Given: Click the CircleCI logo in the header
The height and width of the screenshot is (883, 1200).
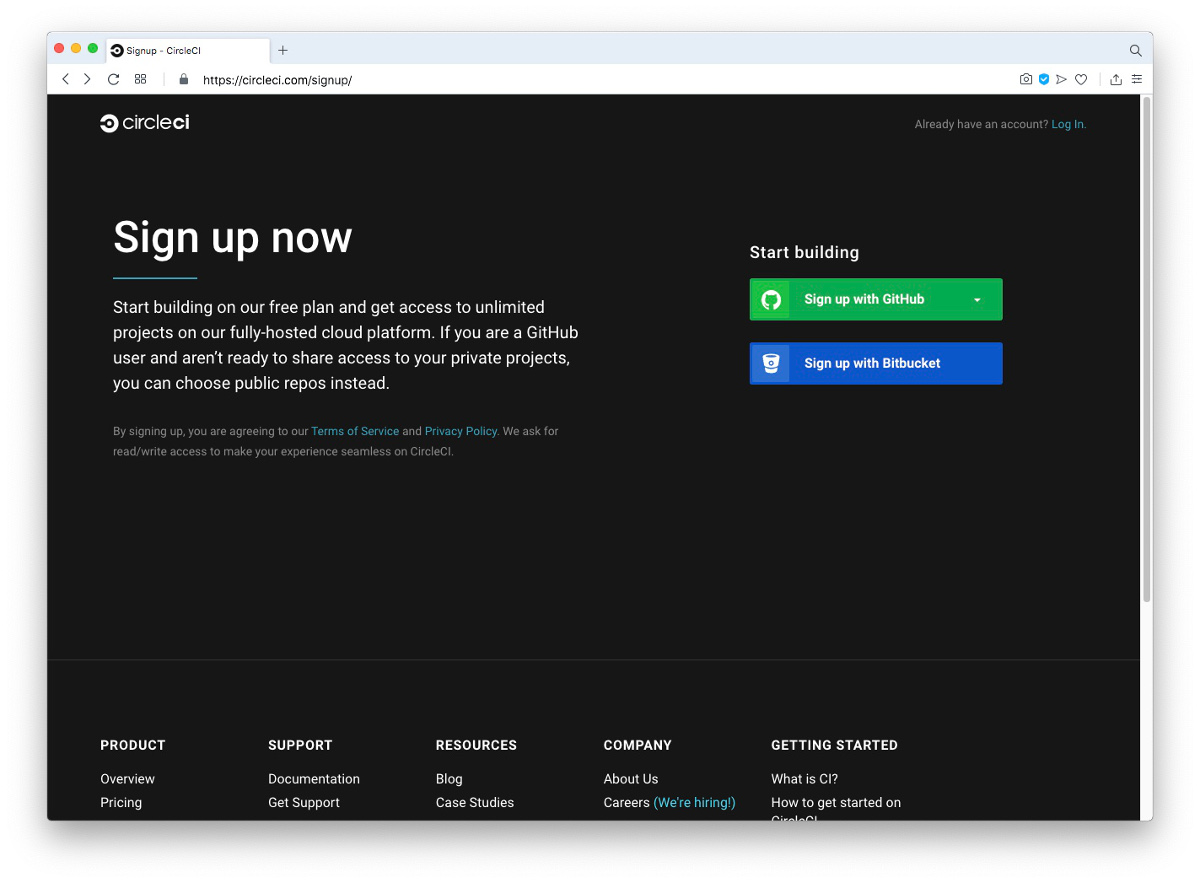Looking at the screenshot, I should tap(145, 123).
